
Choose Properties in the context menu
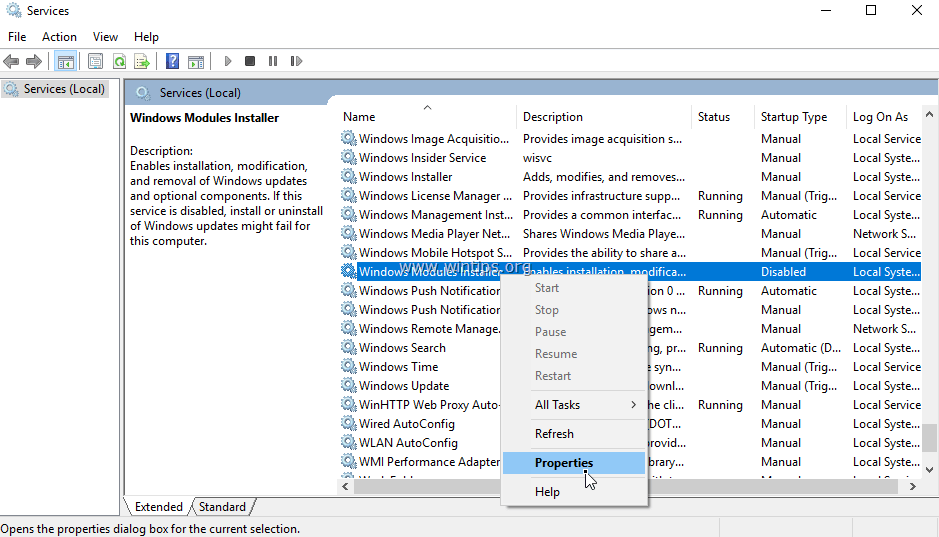coord(574,463)
